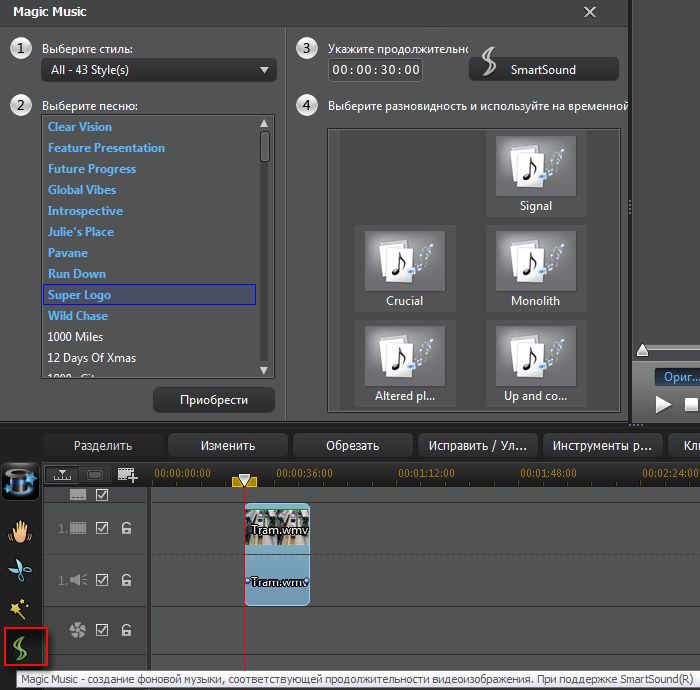The height and width of the screenshot is (690, 700).
Task: Open the Magic Music tool in the sidebar
Action: coord(22,650)
